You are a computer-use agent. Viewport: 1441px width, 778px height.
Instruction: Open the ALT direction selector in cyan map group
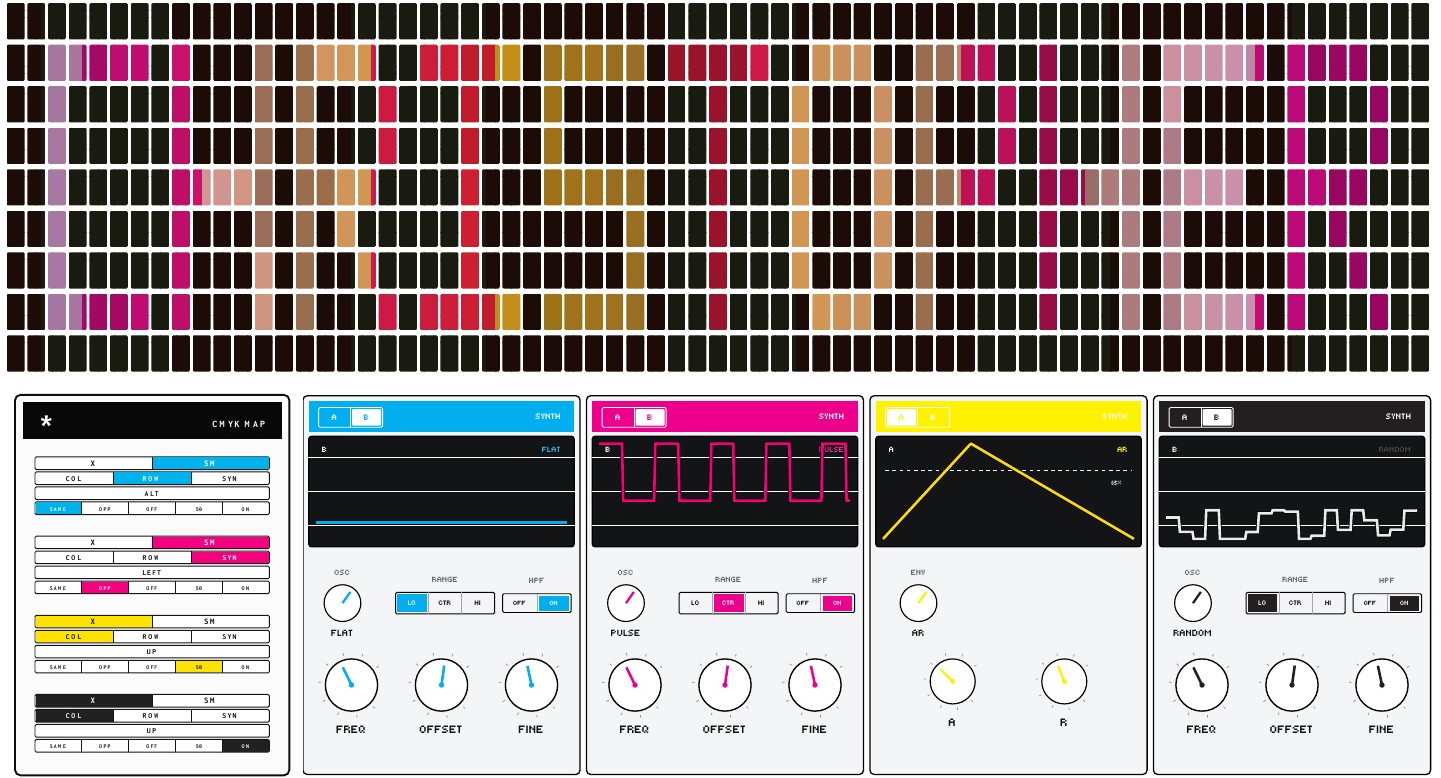point(152,493)
